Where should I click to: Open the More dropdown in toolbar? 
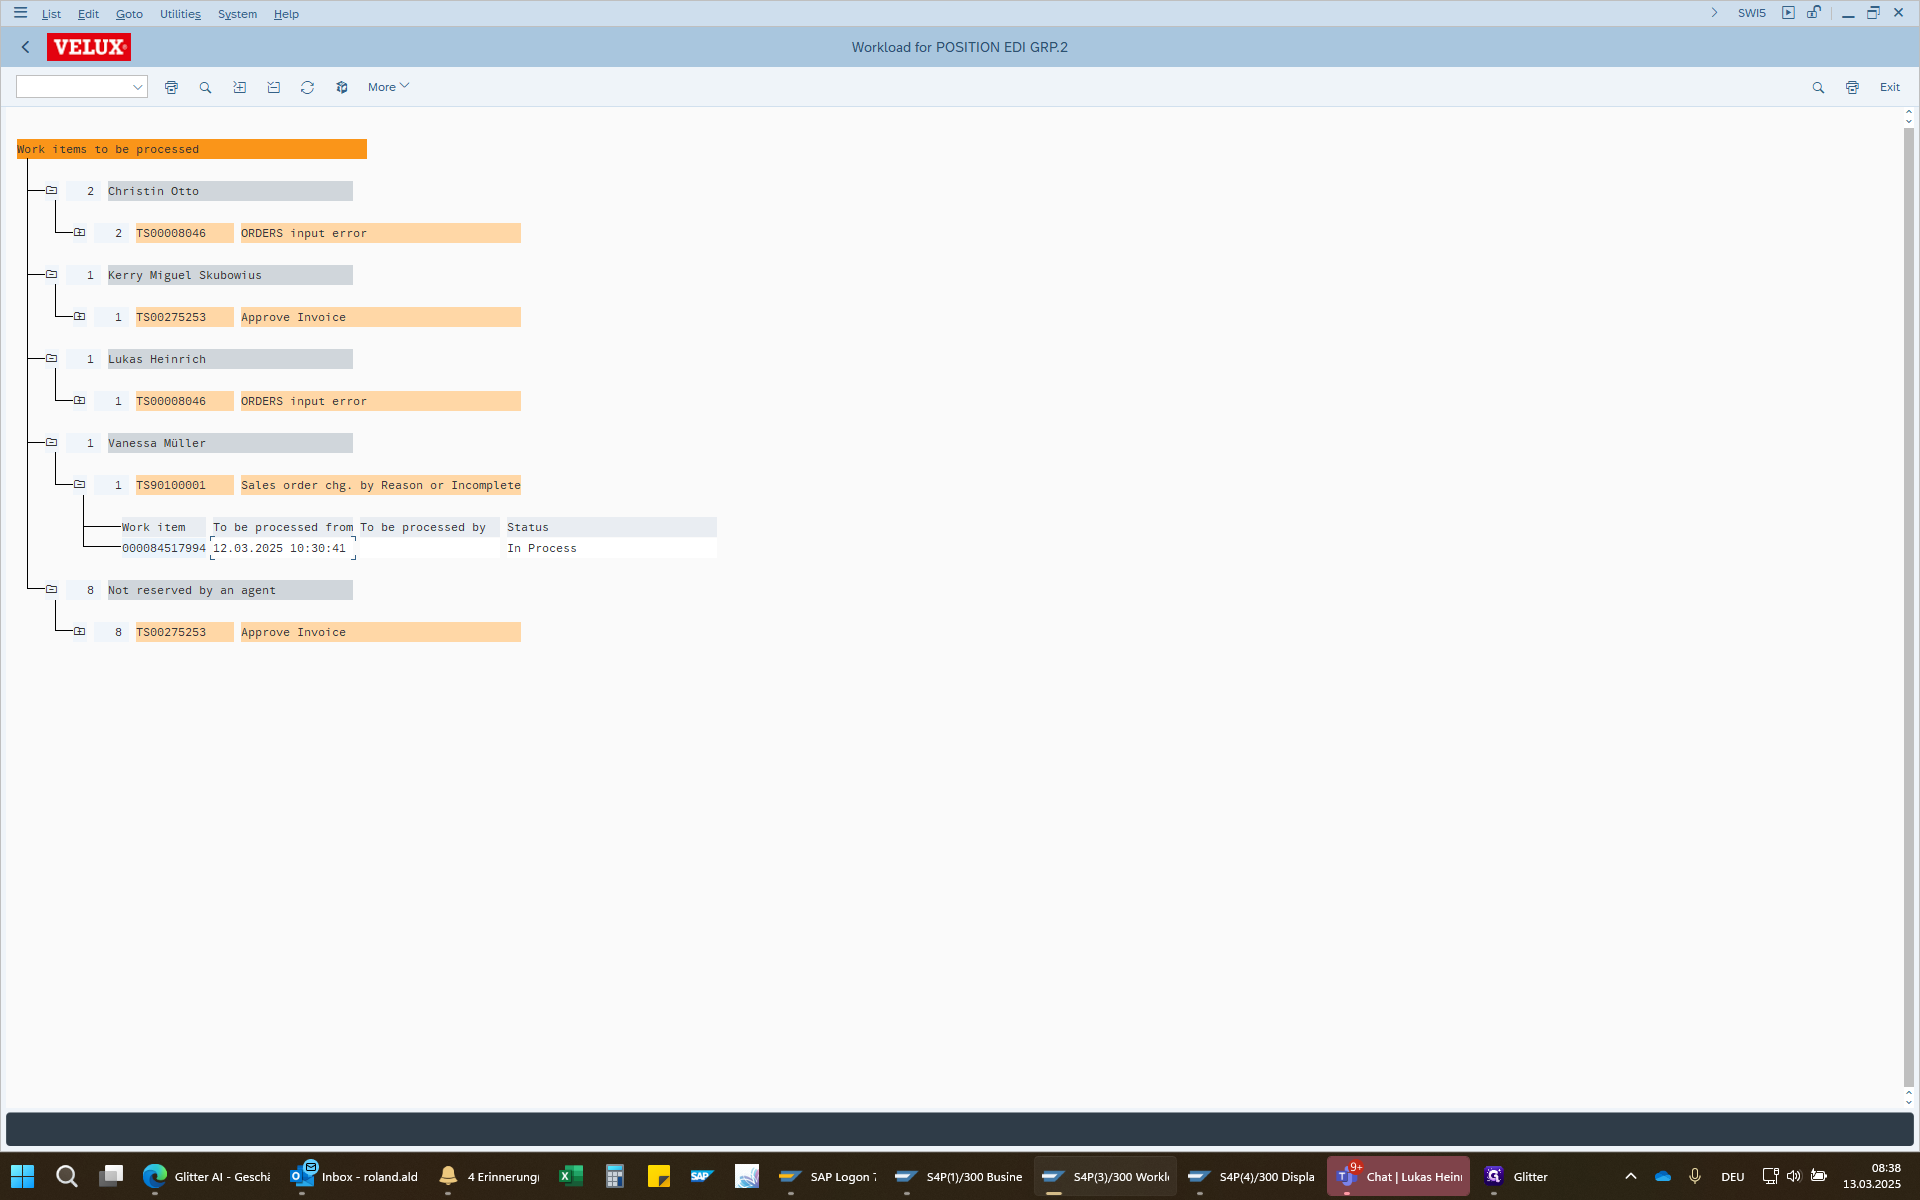click(x=388, y=87)
